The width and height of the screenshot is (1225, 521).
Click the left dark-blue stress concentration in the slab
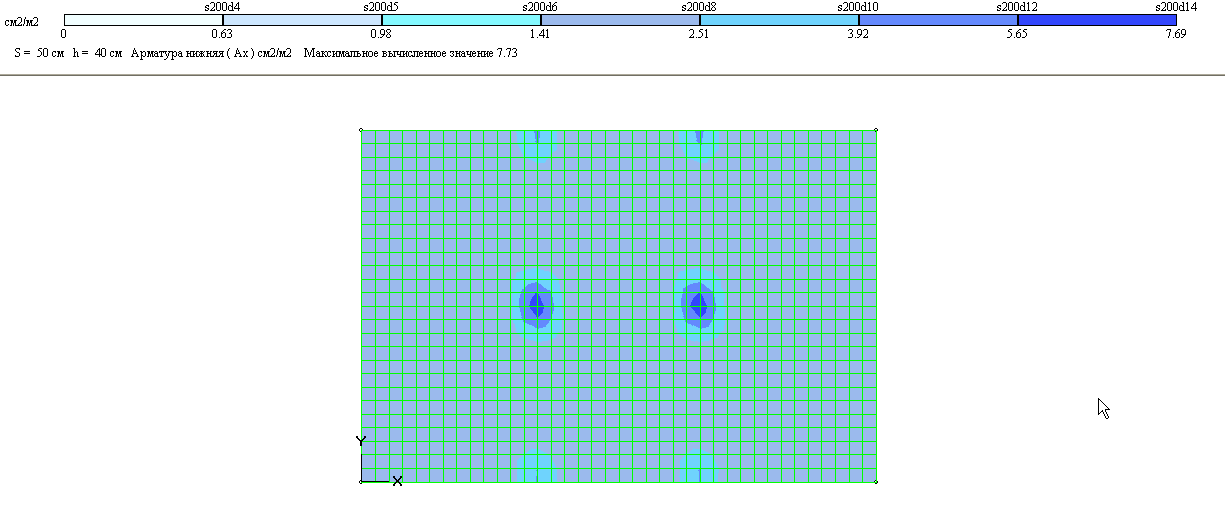(538, 303)
